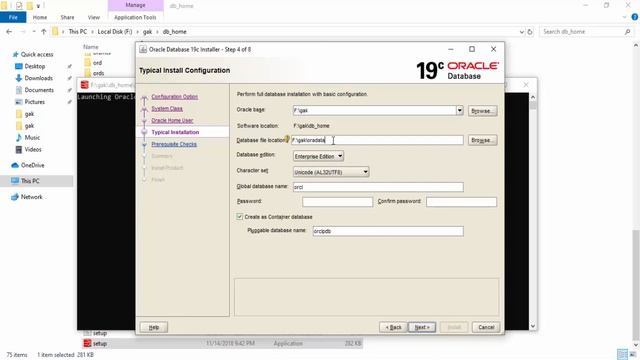The image size is (640, 360).
Task: Open Downloads in navigation pane
Action: pyautogui.click(x=38, y=78)
